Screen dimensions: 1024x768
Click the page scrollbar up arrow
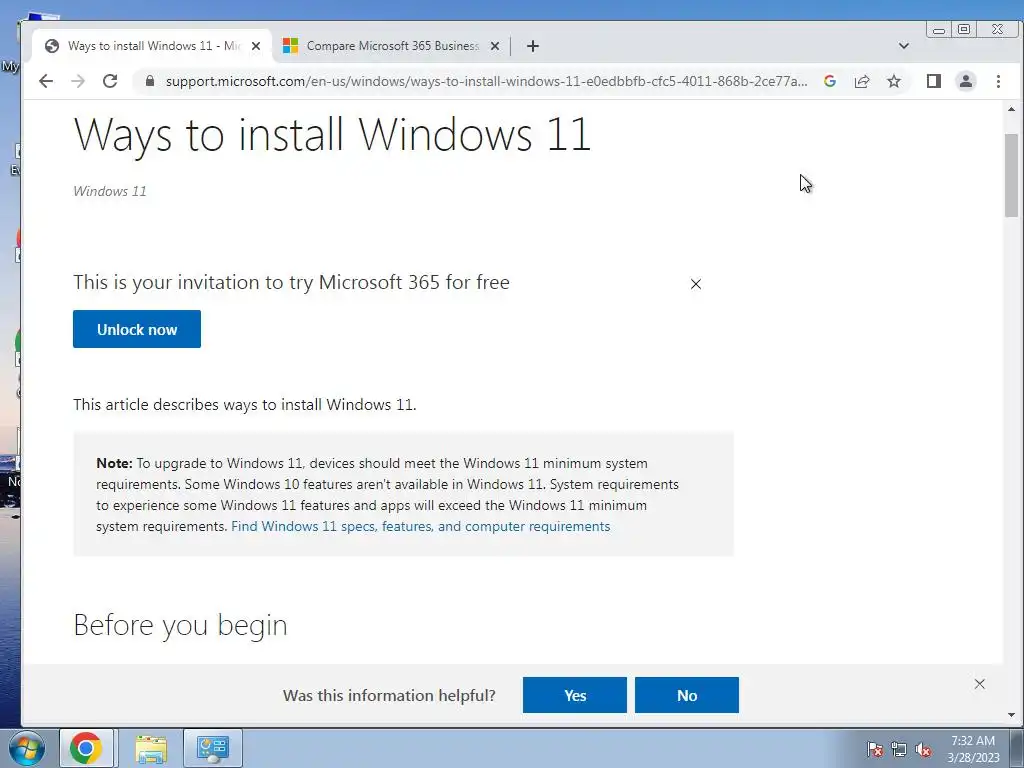[1012, 110]
